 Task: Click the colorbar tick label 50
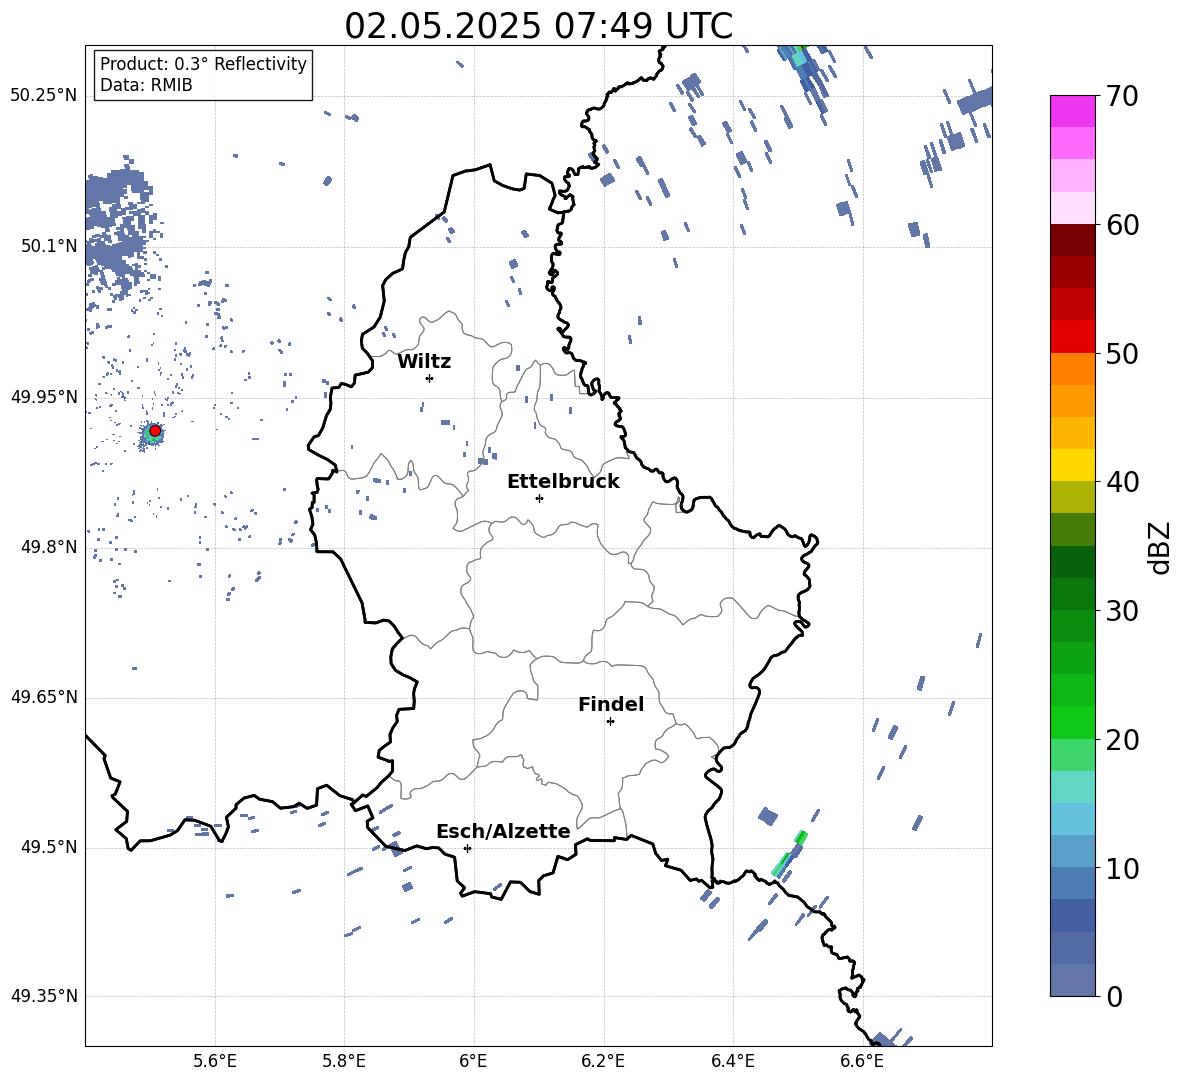[1122, 353]
